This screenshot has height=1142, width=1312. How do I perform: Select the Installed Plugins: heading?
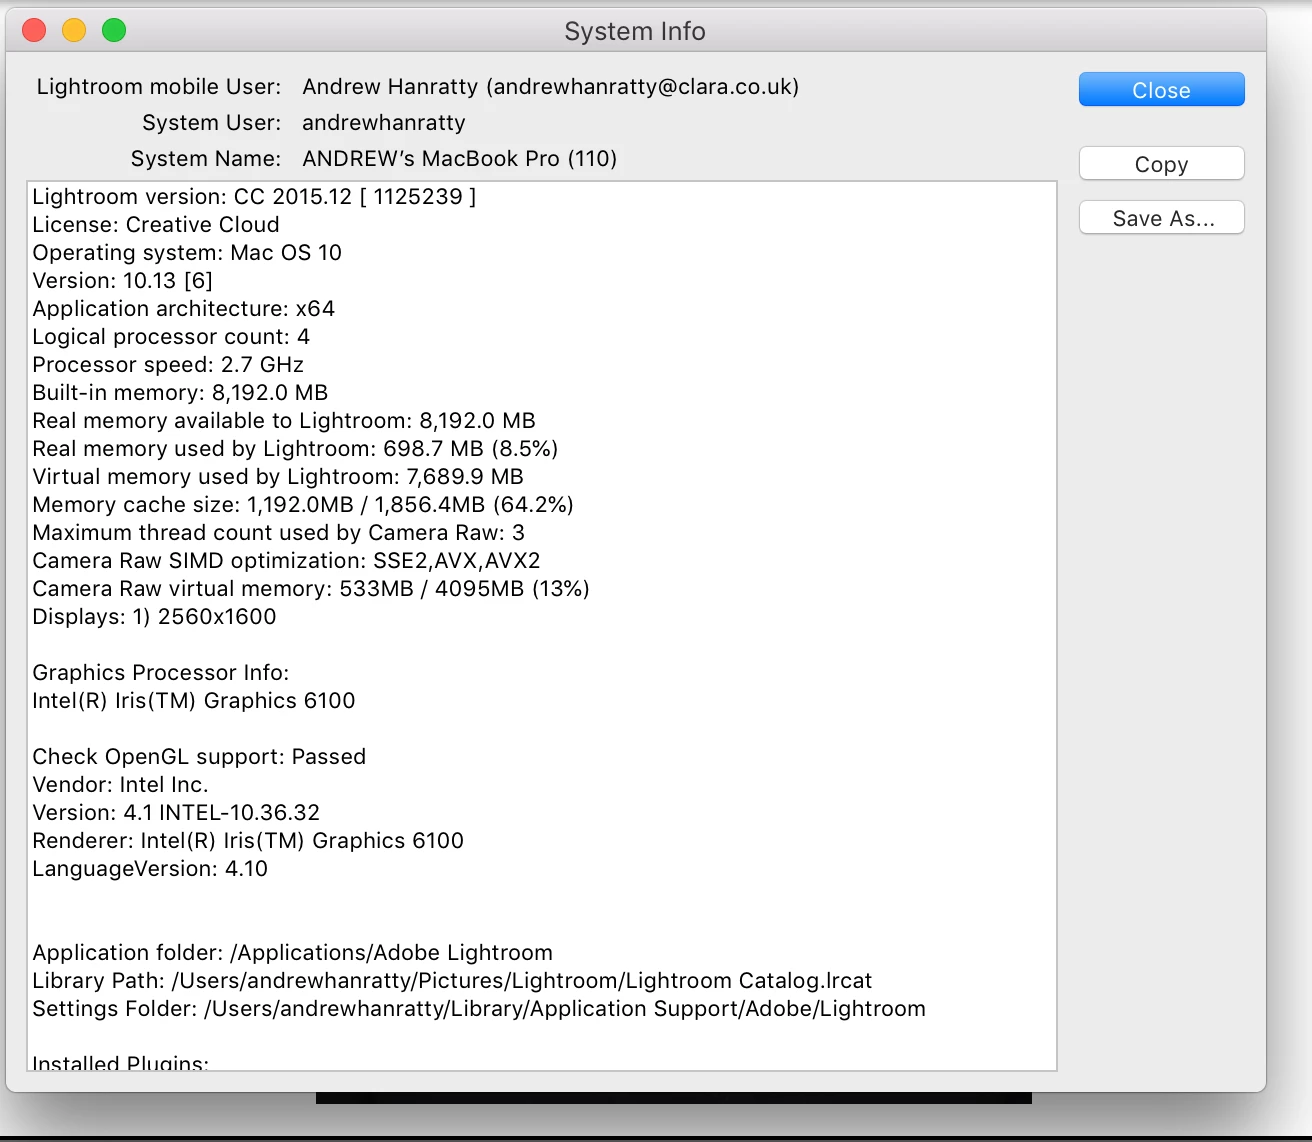click(x=121, y=1062)
